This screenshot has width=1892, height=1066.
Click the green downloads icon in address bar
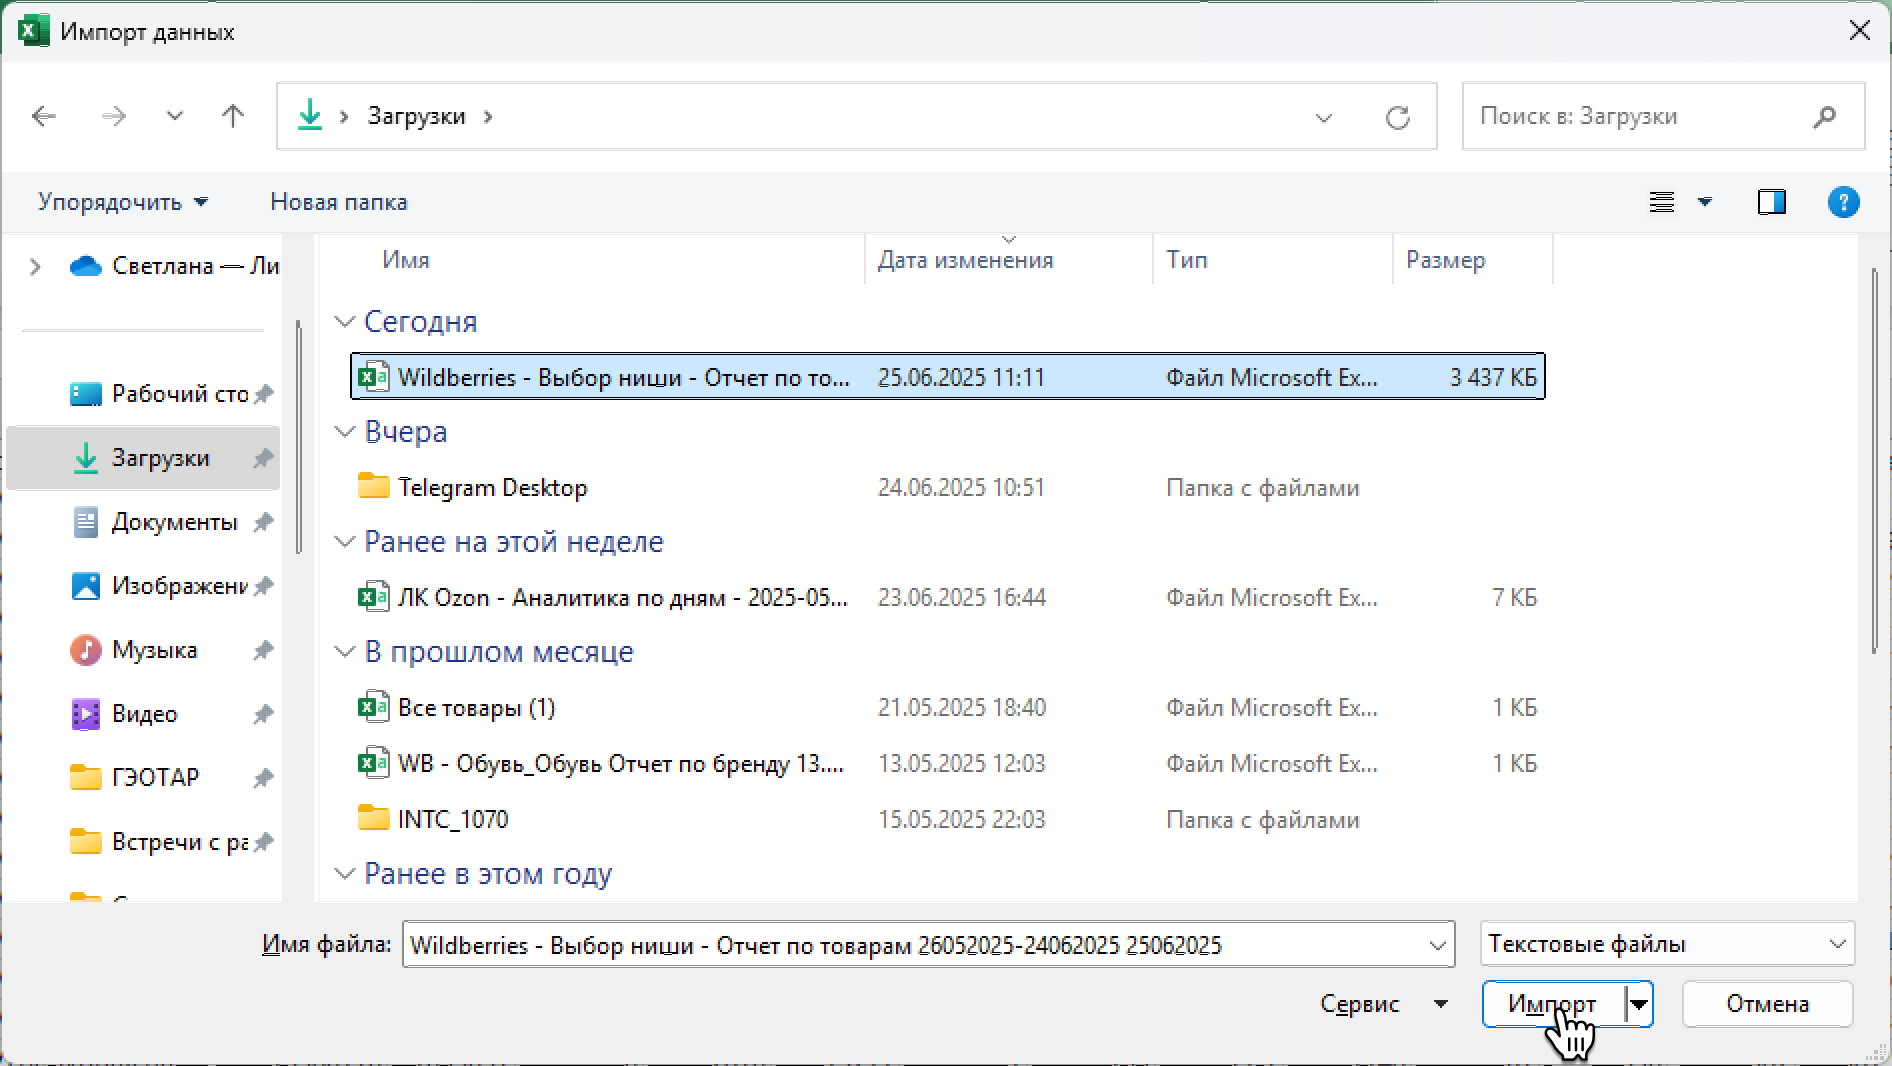(x=310, y=115)
